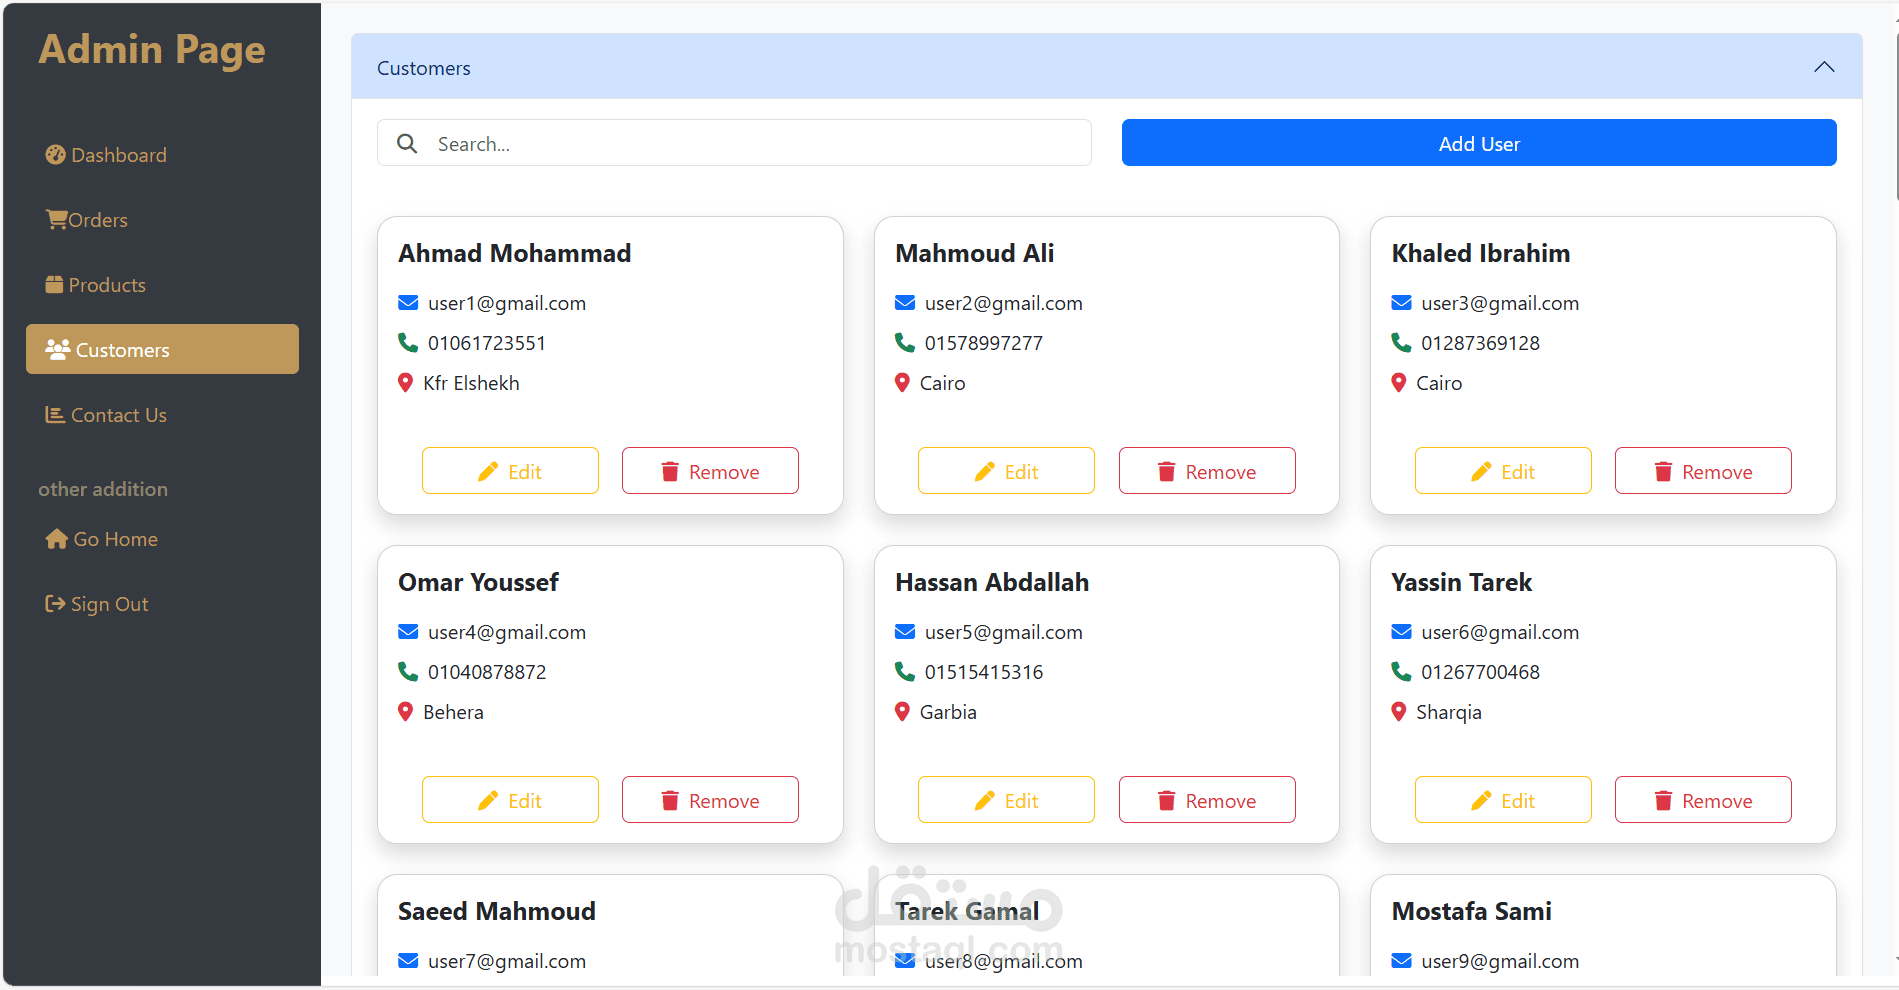The height and width of the screenshot is (990, 1899).
Task: Click the Search input field
Action: [750, 144]
